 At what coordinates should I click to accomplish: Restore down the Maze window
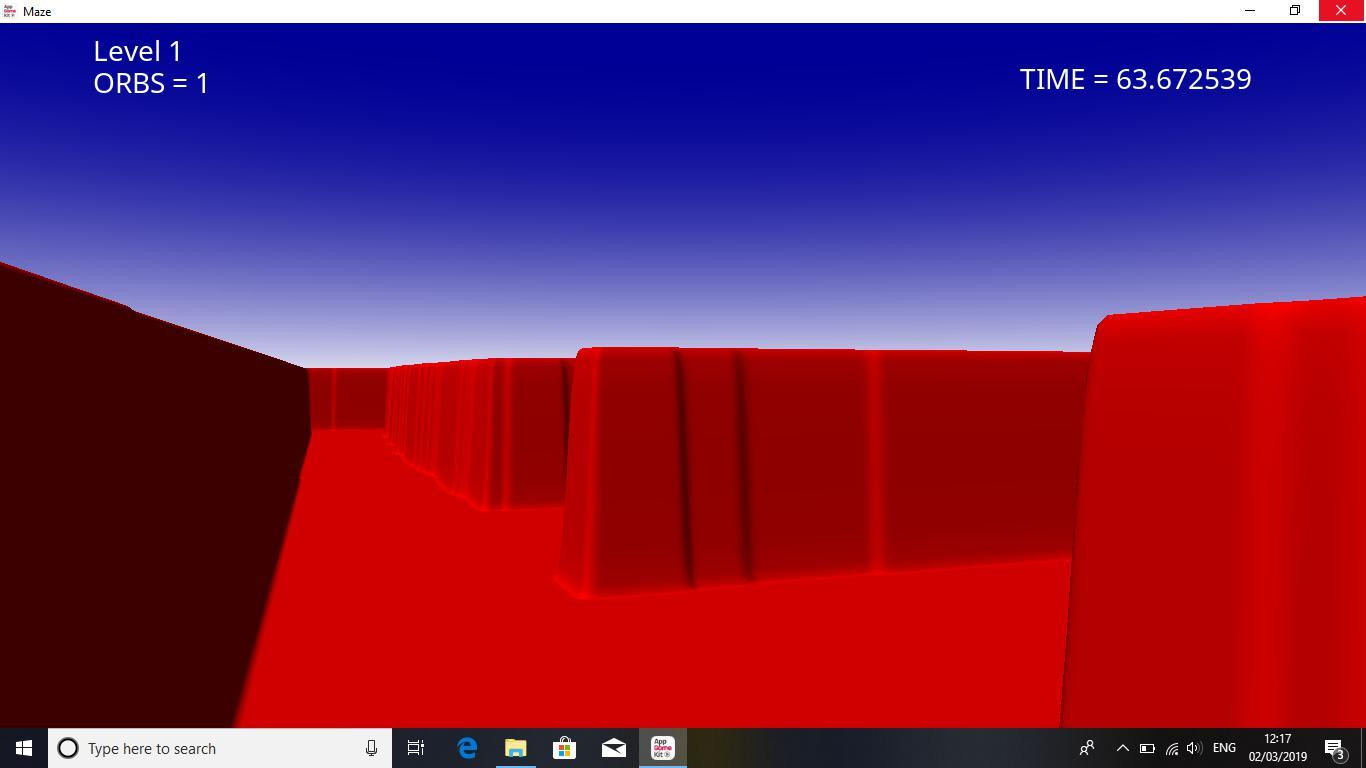point(1295,11)
